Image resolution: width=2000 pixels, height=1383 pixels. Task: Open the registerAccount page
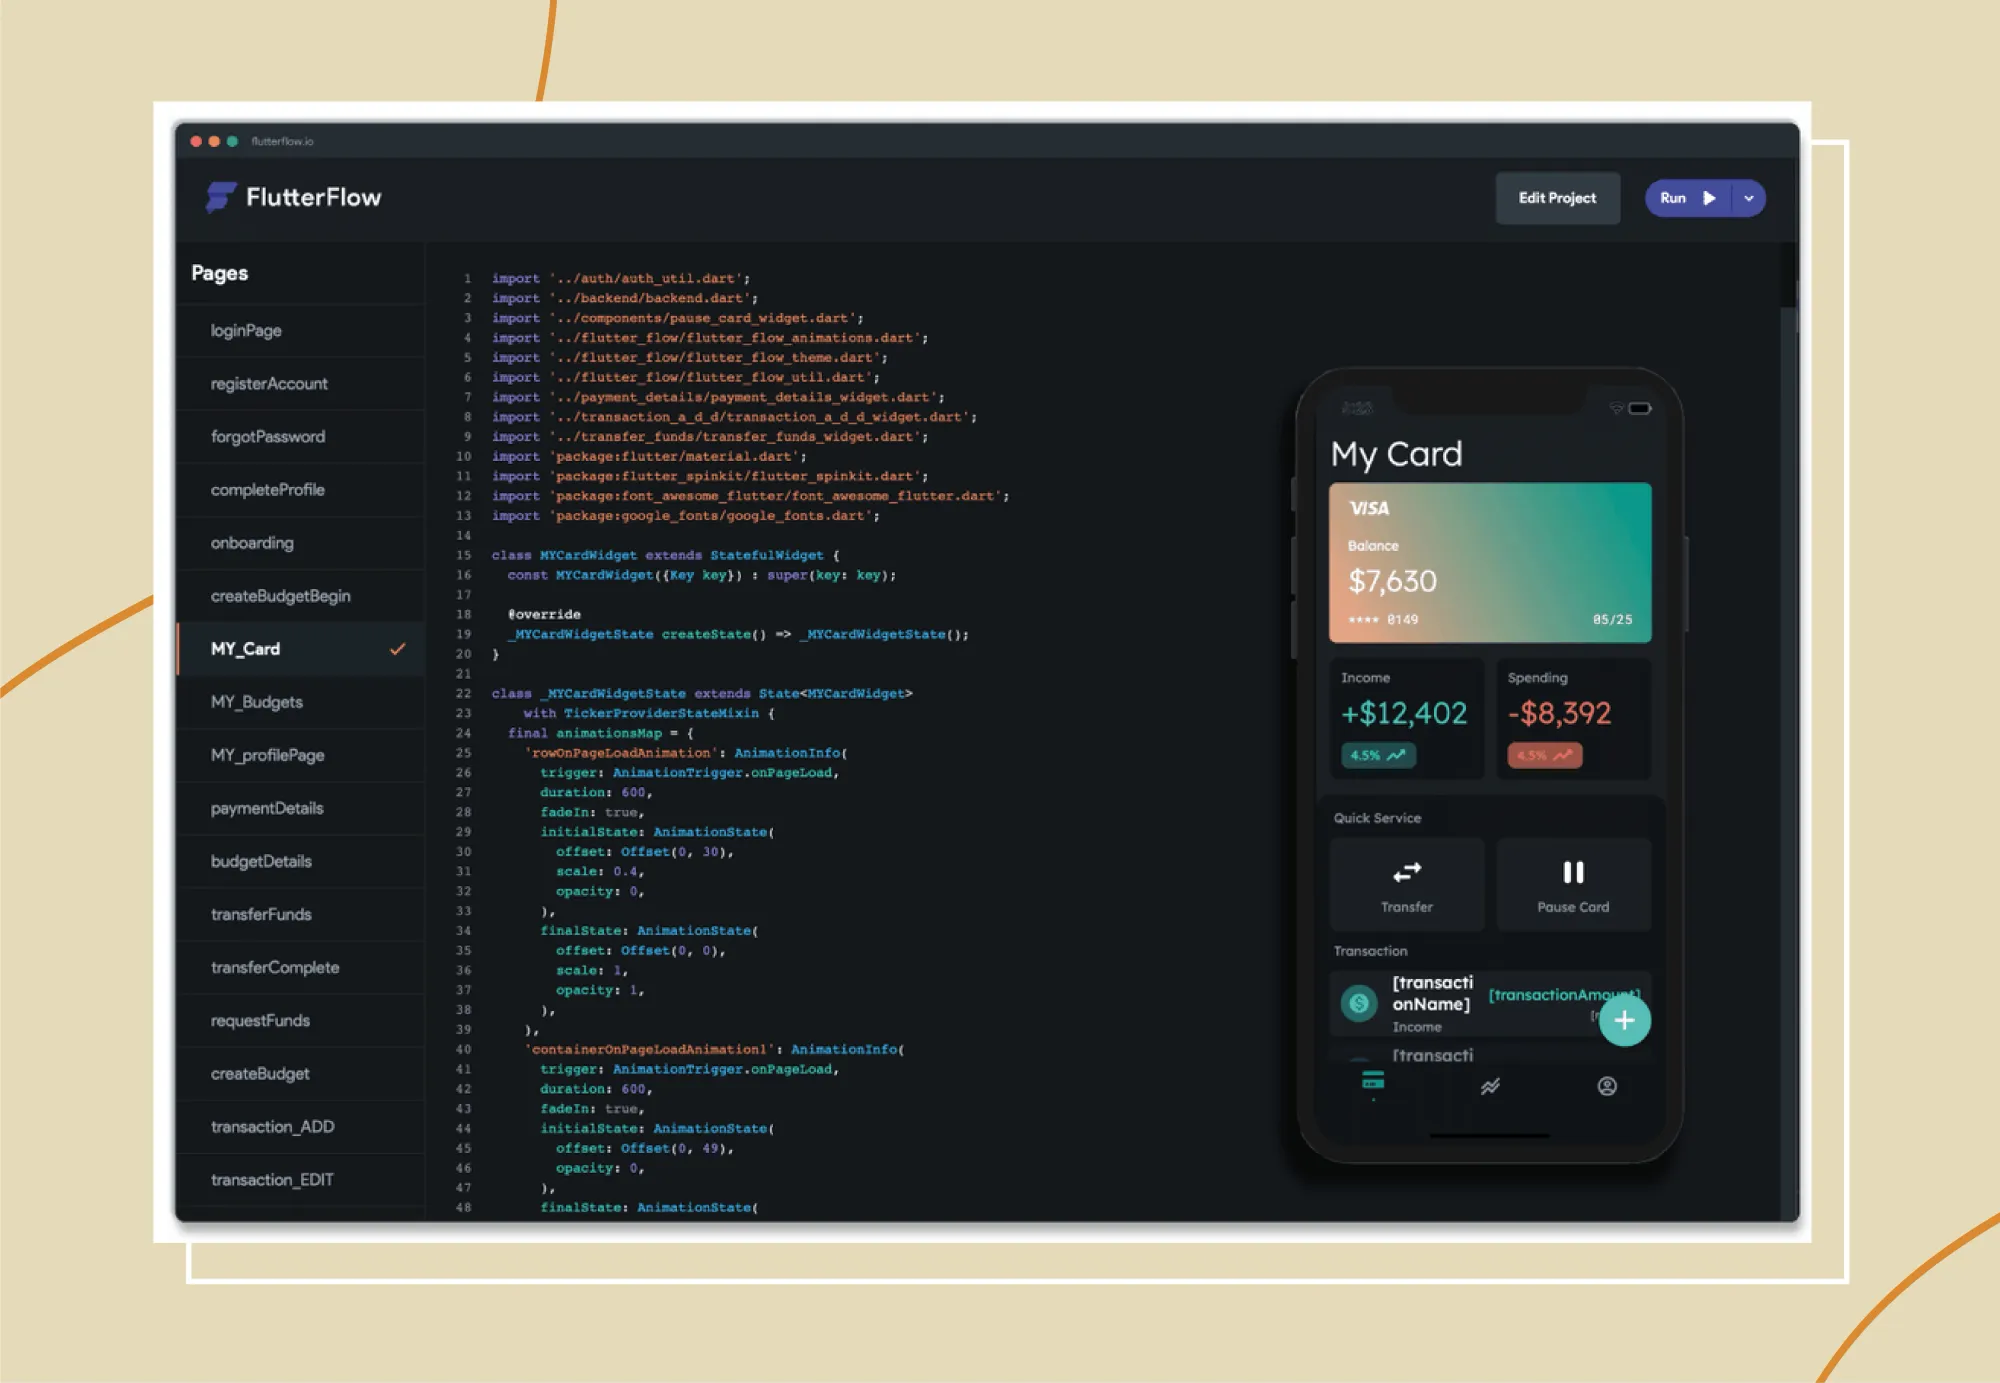click(x=300, y=384)
